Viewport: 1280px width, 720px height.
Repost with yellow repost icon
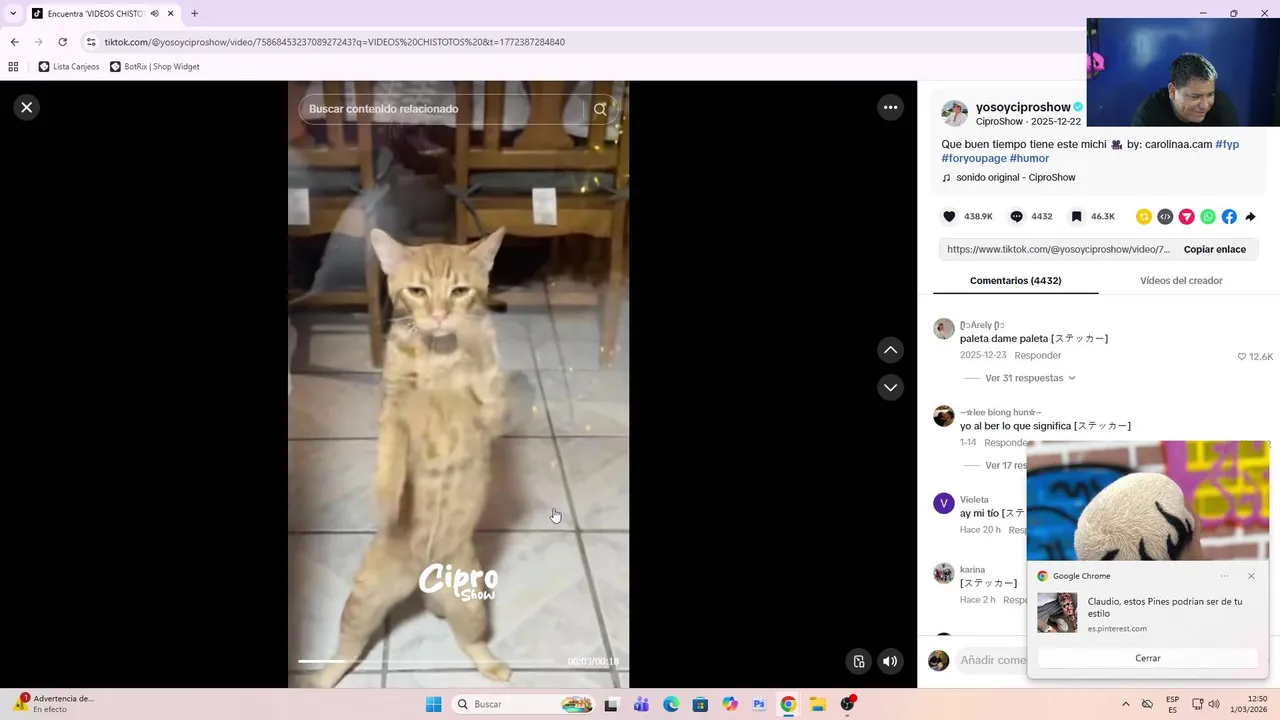point(1144,216)
